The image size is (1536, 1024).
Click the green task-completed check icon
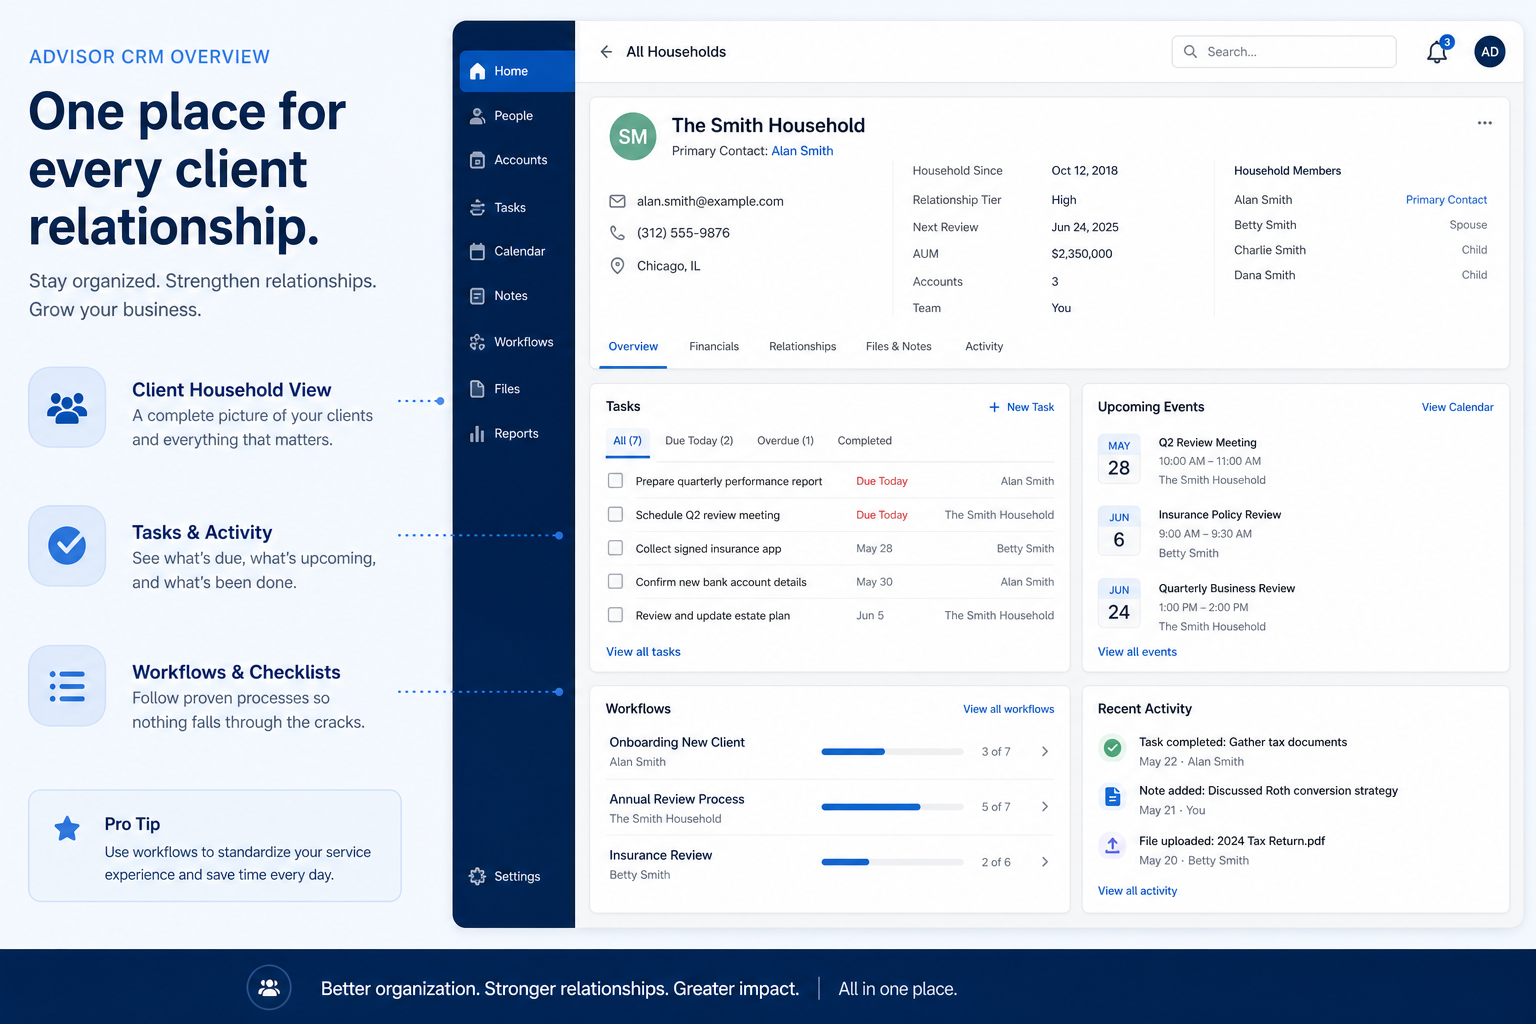[x=1112, y=747]
